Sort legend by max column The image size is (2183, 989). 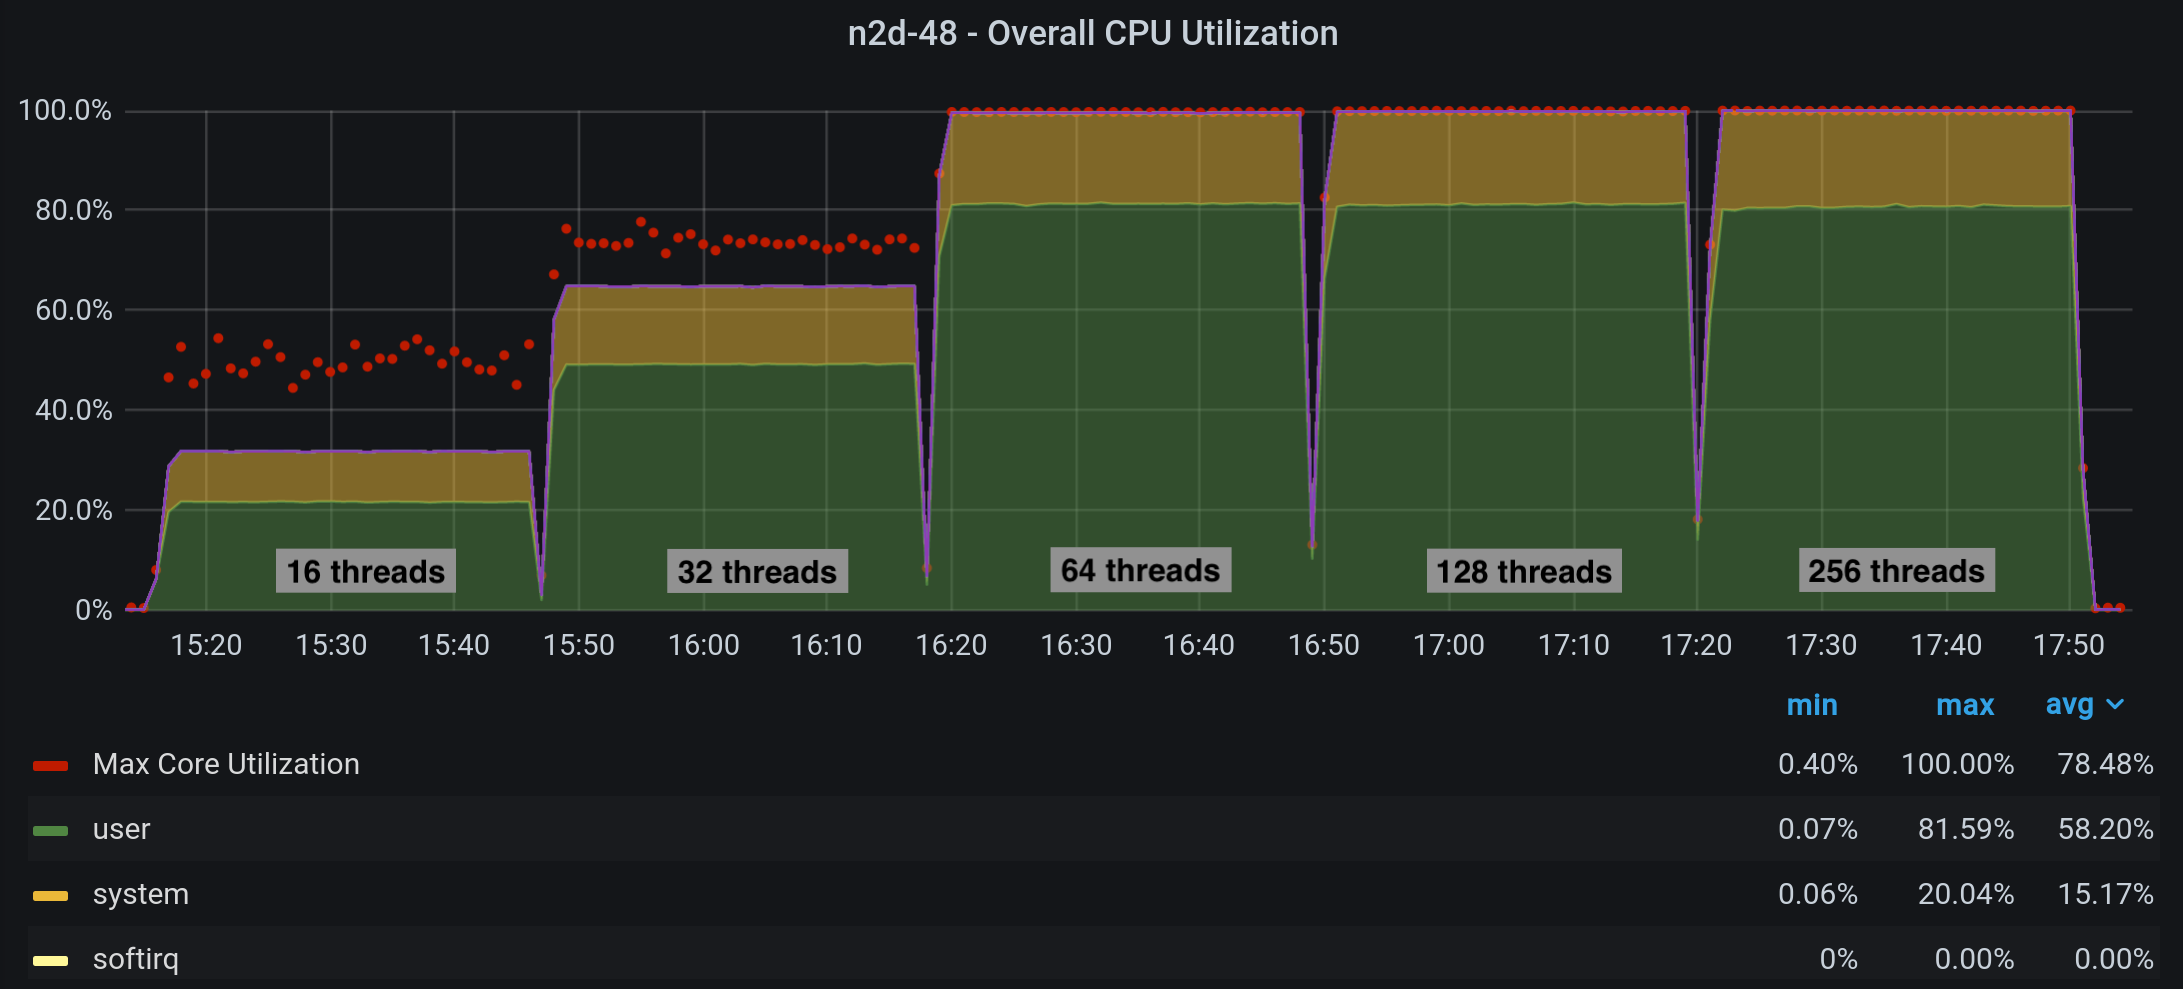click(x=1965, y=705)
